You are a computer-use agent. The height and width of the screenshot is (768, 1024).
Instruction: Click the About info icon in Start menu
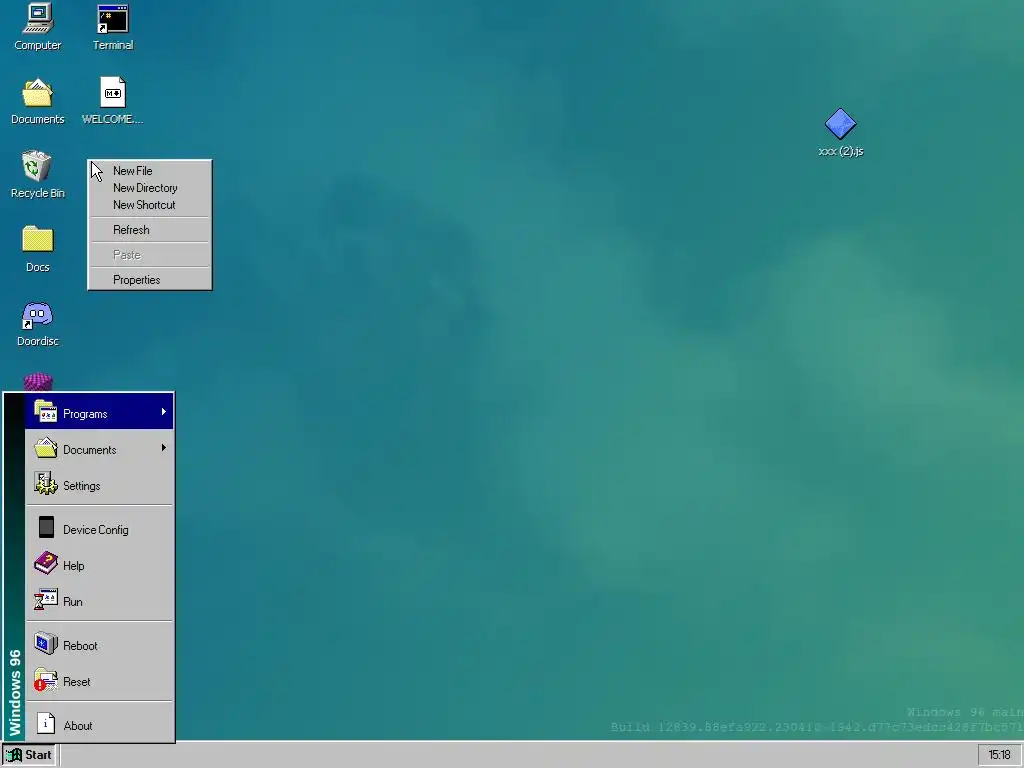coord(46,724)
